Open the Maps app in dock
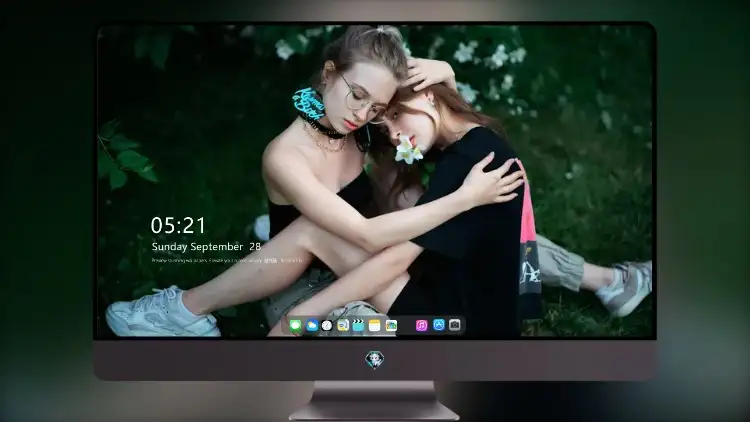Screen dimensions: 750x422 point(343,326)
